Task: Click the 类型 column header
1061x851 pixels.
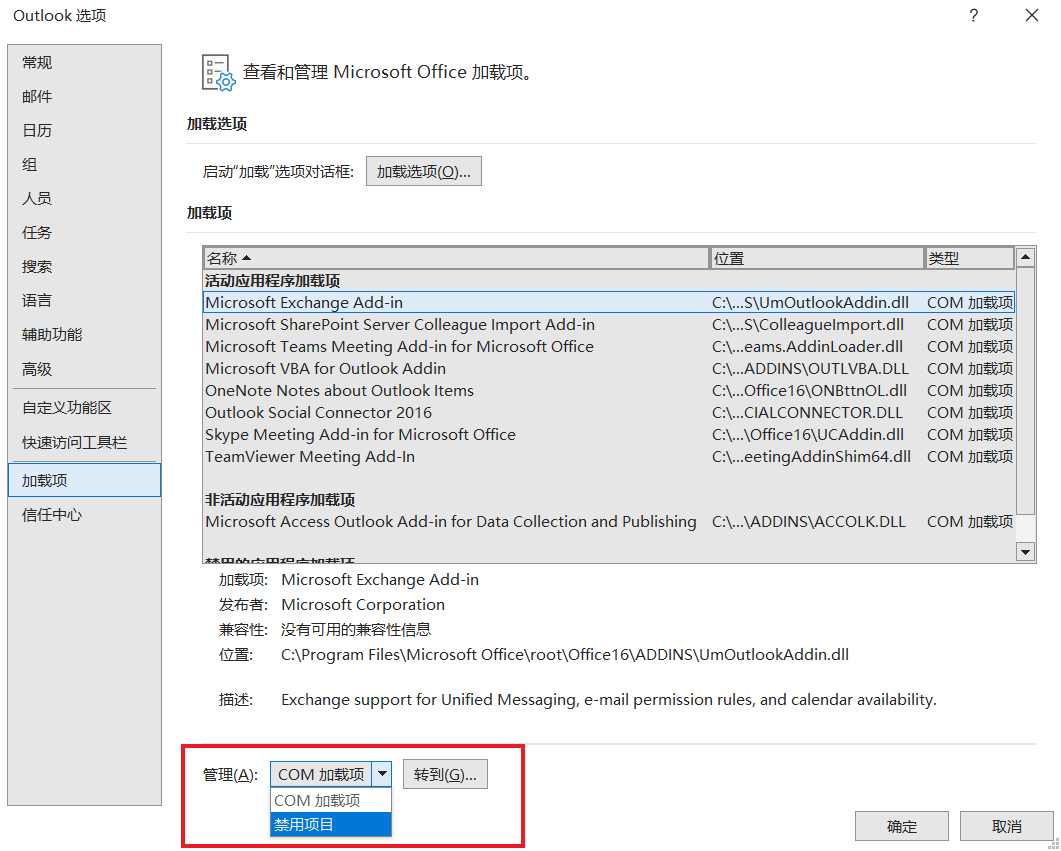Action: tap(968, 258)
